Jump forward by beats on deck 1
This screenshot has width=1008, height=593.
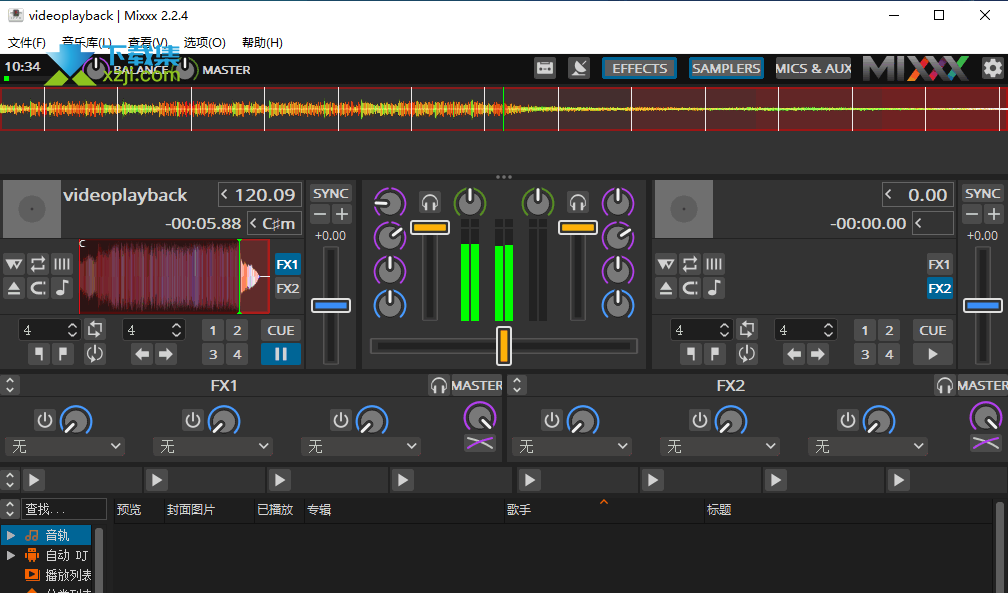click(166, 354)
